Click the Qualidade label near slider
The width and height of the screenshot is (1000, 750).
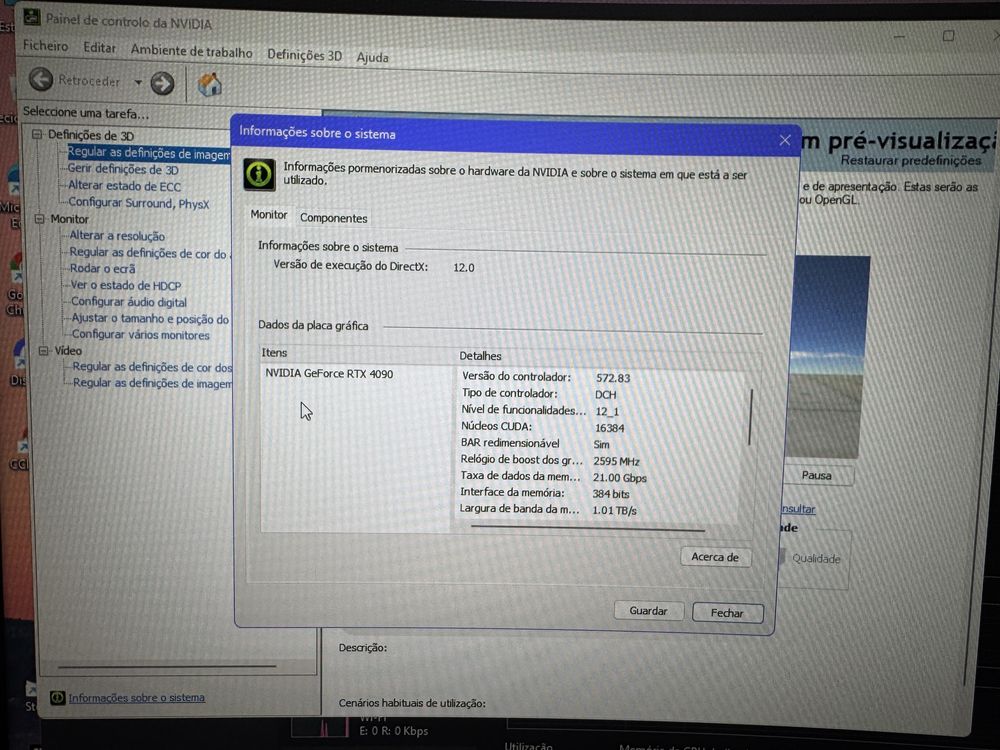coord(816,559)
